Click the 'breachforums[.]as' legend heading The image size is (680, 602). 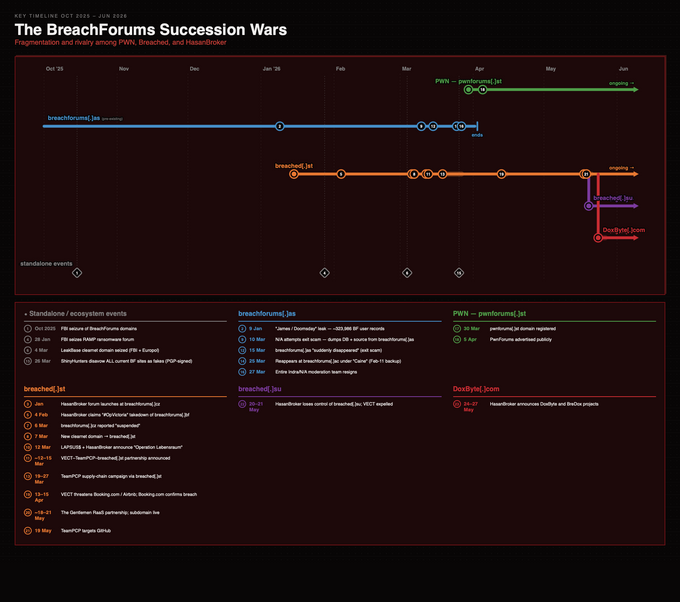pyautogui.click(x=267, y=314)
